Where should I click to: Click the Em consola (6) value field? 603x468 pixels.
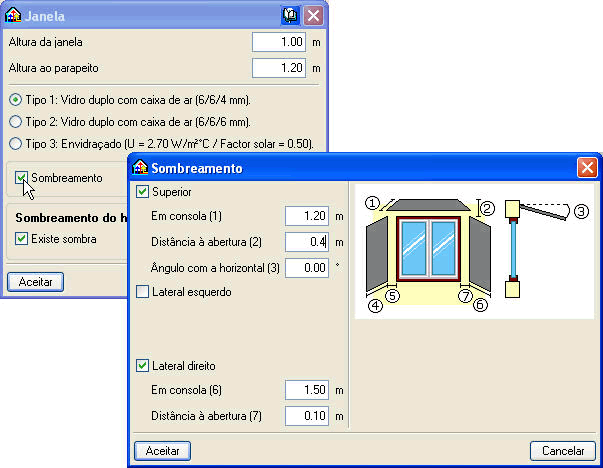point(307,390)
